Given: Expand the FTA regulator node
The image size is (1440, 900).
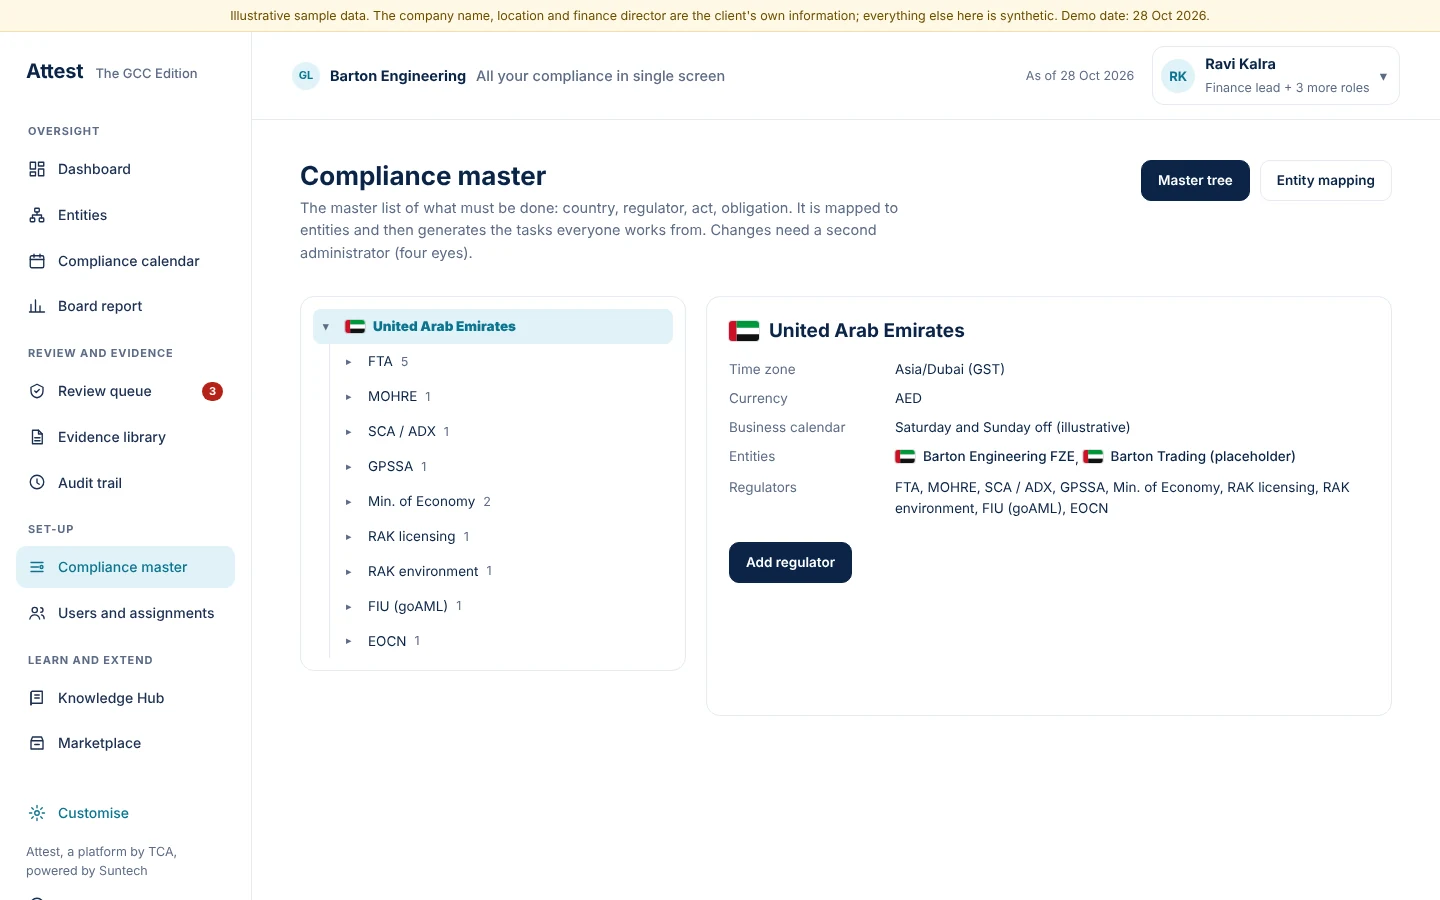Looking at the screenshot, I should 348,362.
